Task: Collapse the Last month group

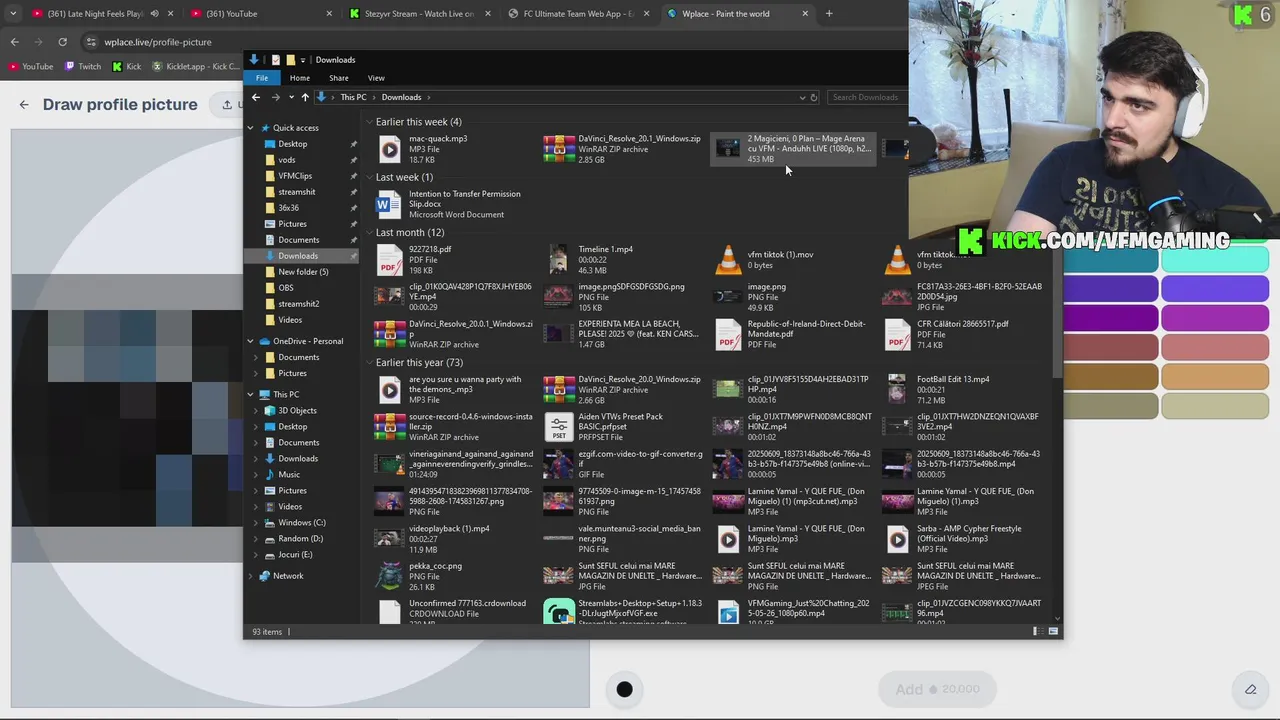Action: [368, 233]
